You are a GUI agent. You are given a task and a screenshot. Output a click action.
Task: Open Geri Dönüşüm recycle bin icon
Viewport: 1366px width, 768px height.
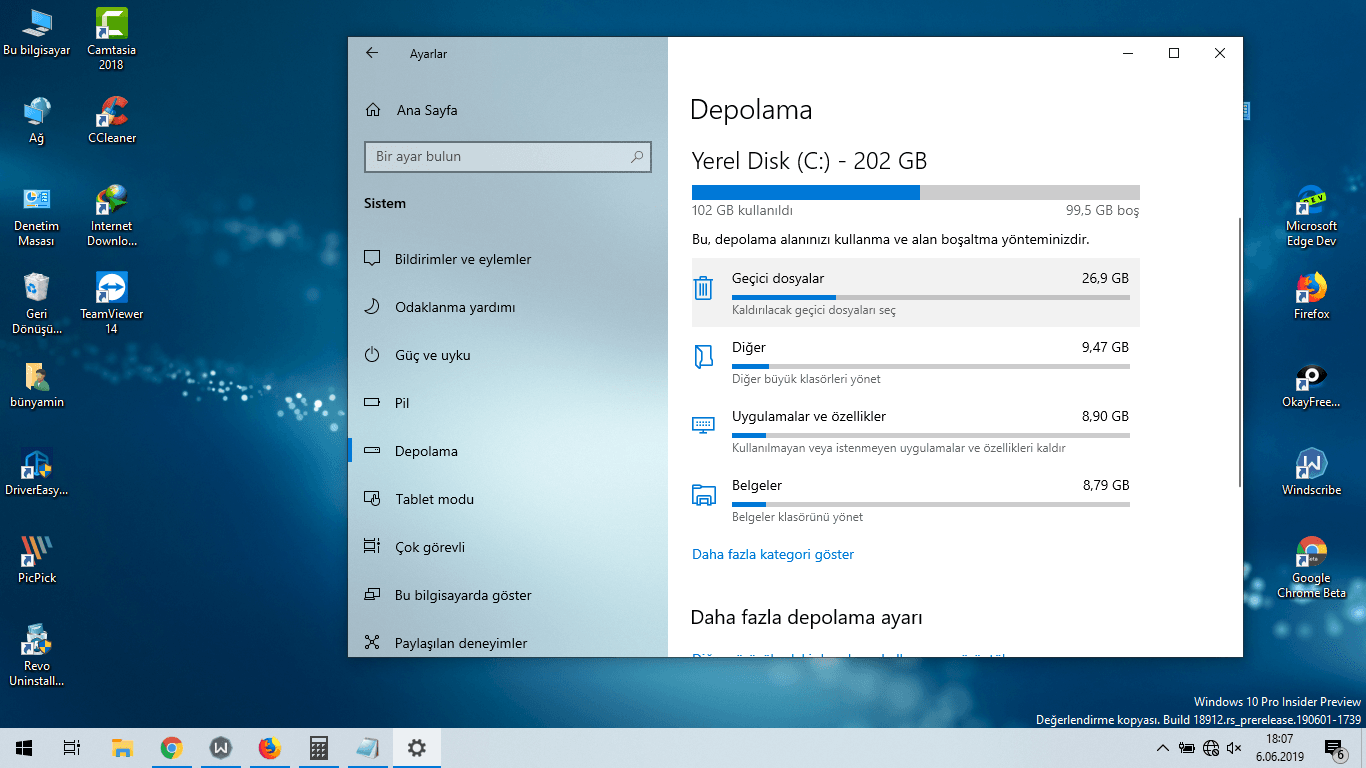37,303
